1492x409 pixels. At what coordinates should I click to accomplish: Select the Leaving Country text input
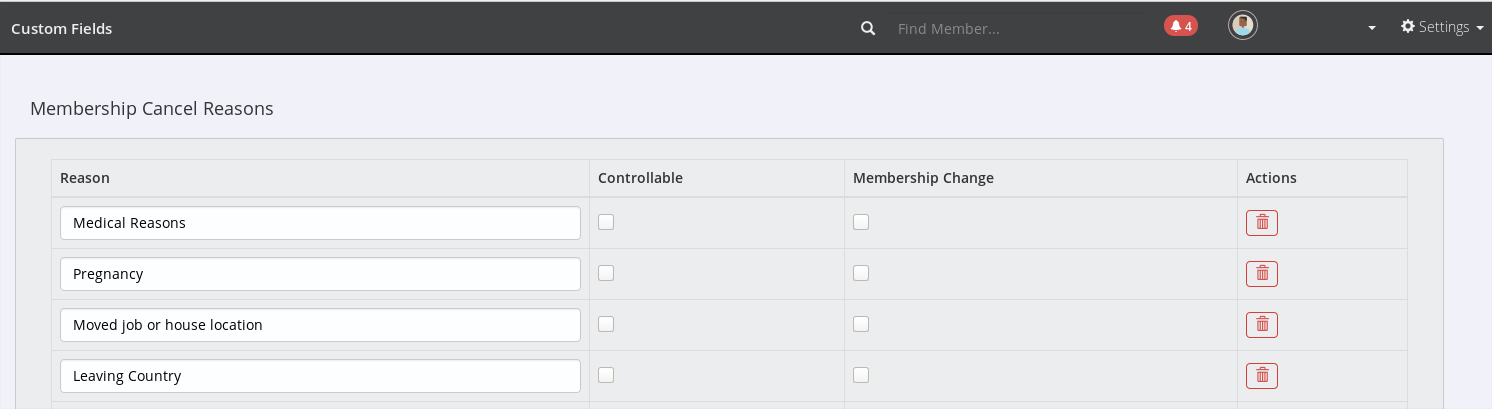click(320, 376)
